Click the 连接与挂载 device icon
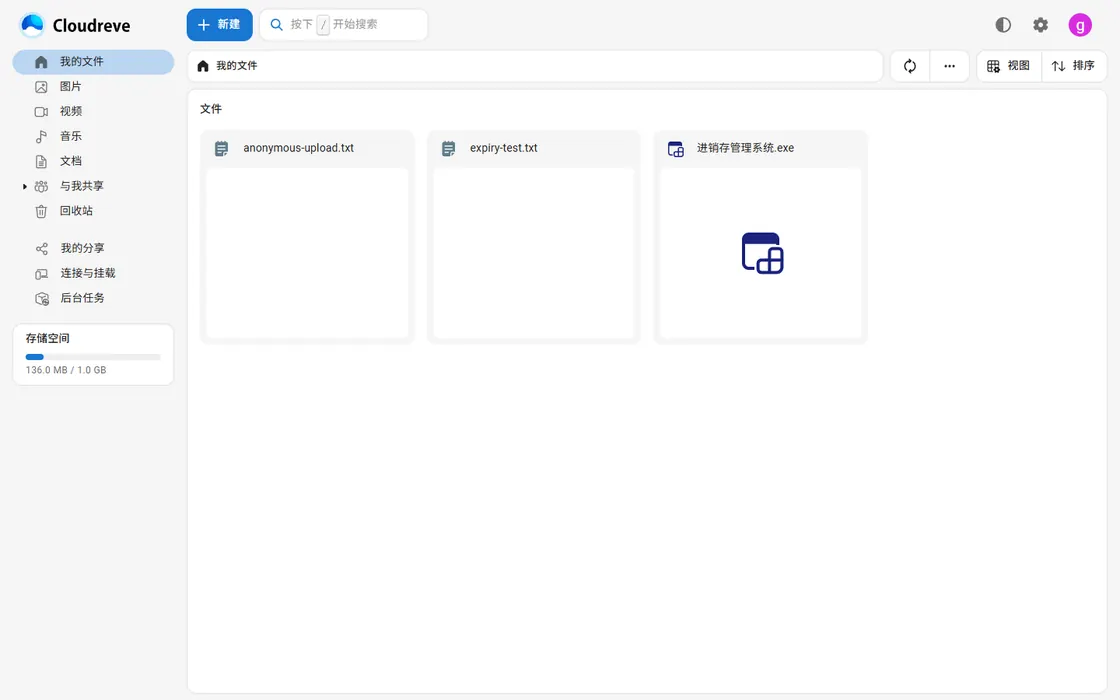The width and height of the screenshot is (1120, 700). click(41, 274)
